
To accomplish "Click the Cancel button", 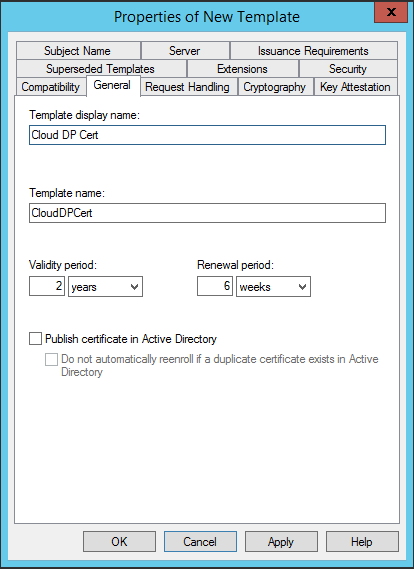I will click(200, 541).
